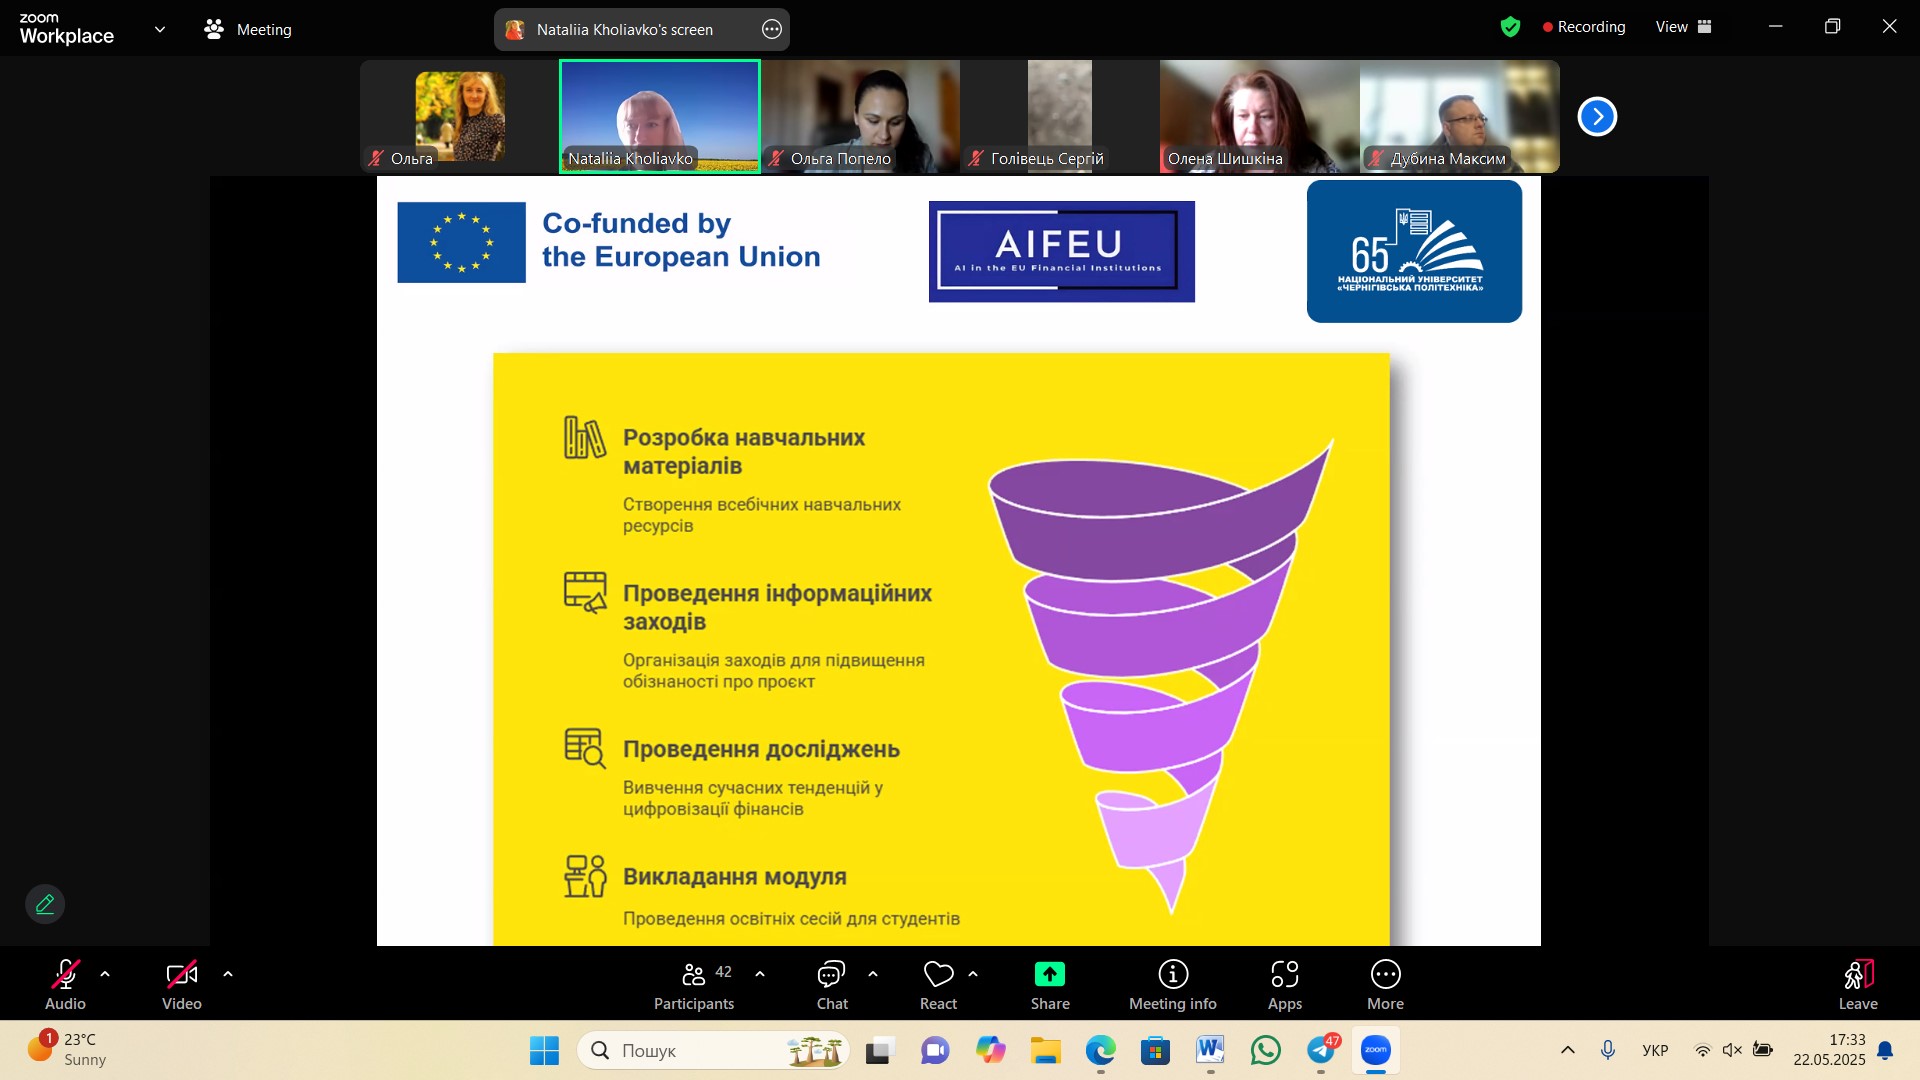Expand audio settings arrow

105,974
